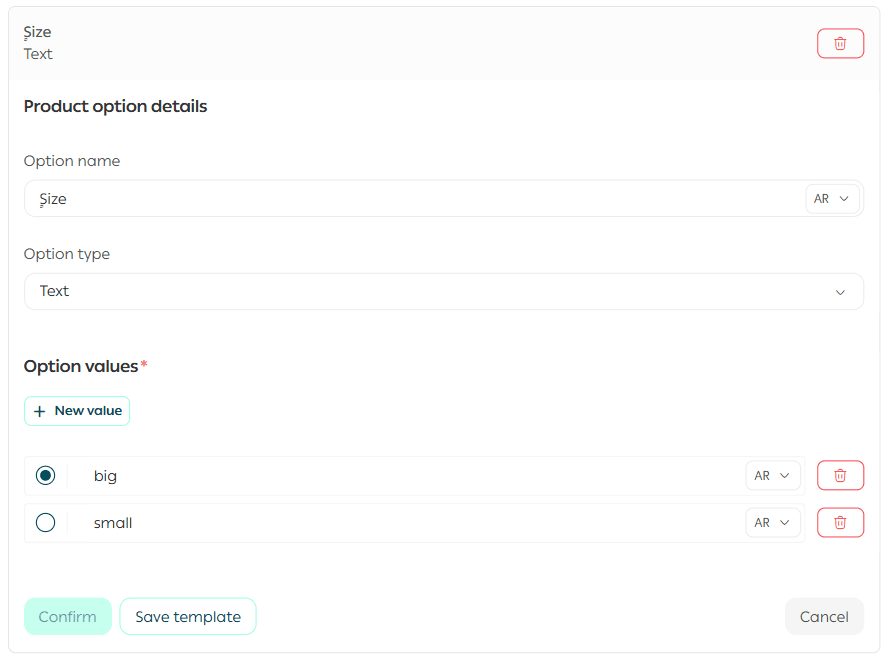Select the 'small' radio button as default
The width and height of the screenshot is (887, 660).
pos(45,523)
